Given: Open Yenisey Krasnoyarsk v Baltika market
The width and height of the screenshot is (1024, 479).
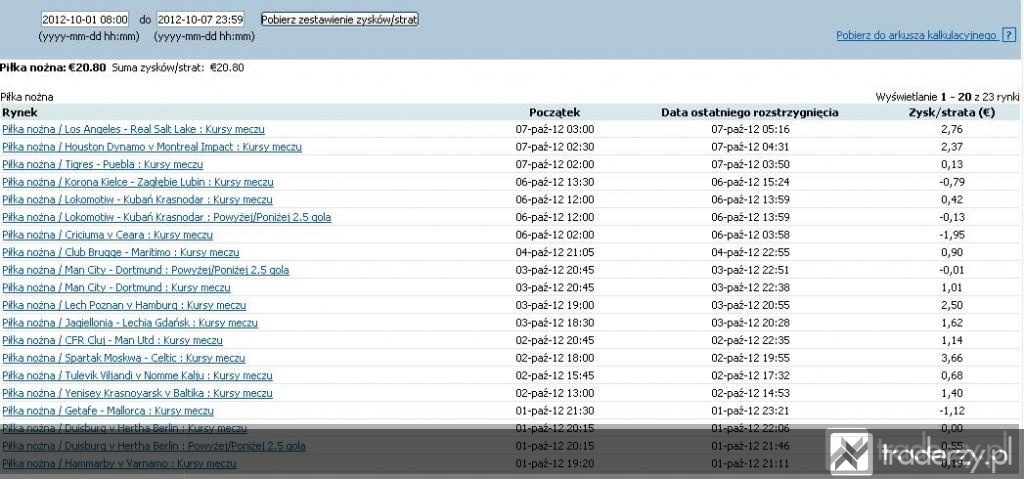Looking at the screenshot, I should tap(137, 393).
